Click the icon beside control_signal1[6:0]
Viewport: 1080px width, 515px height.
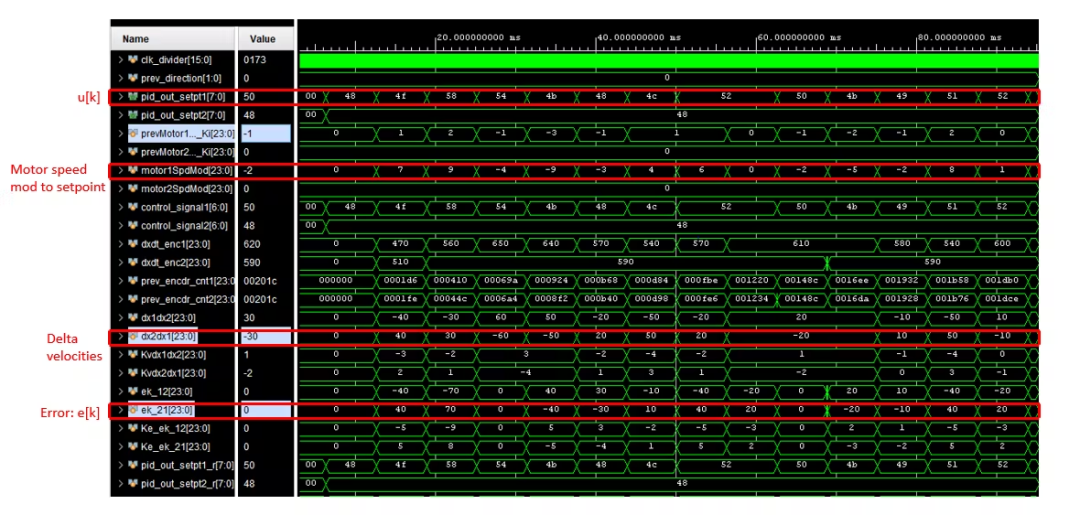131,206
